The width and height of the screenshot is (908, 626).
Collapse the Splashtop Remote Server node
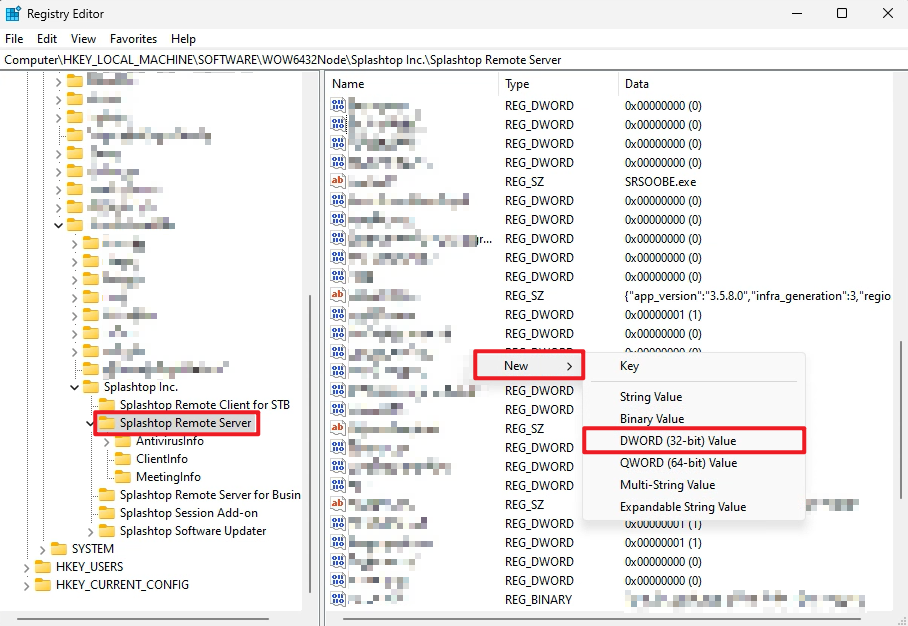pos(88,423)
